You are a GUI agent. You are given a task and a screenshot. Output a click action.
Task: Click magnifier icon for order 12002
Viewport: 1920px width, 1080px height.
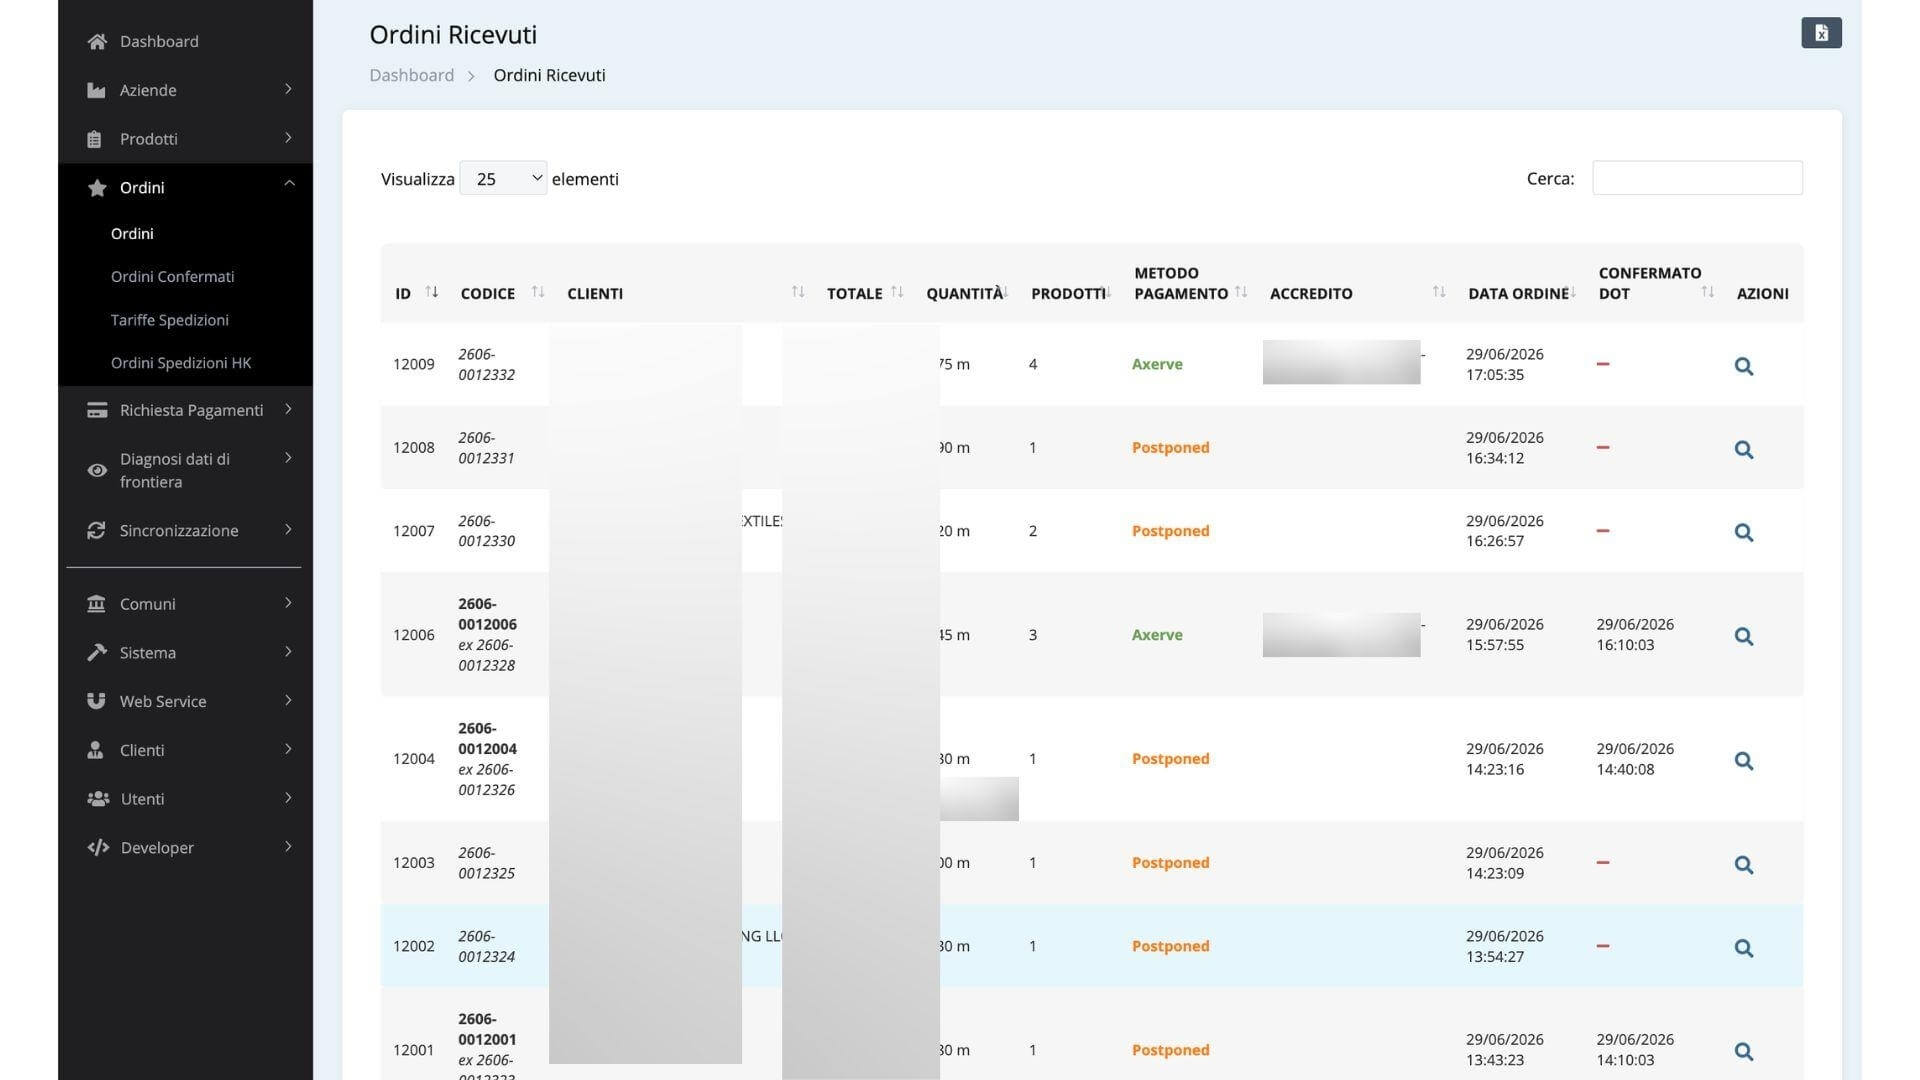pos(1743,948)
